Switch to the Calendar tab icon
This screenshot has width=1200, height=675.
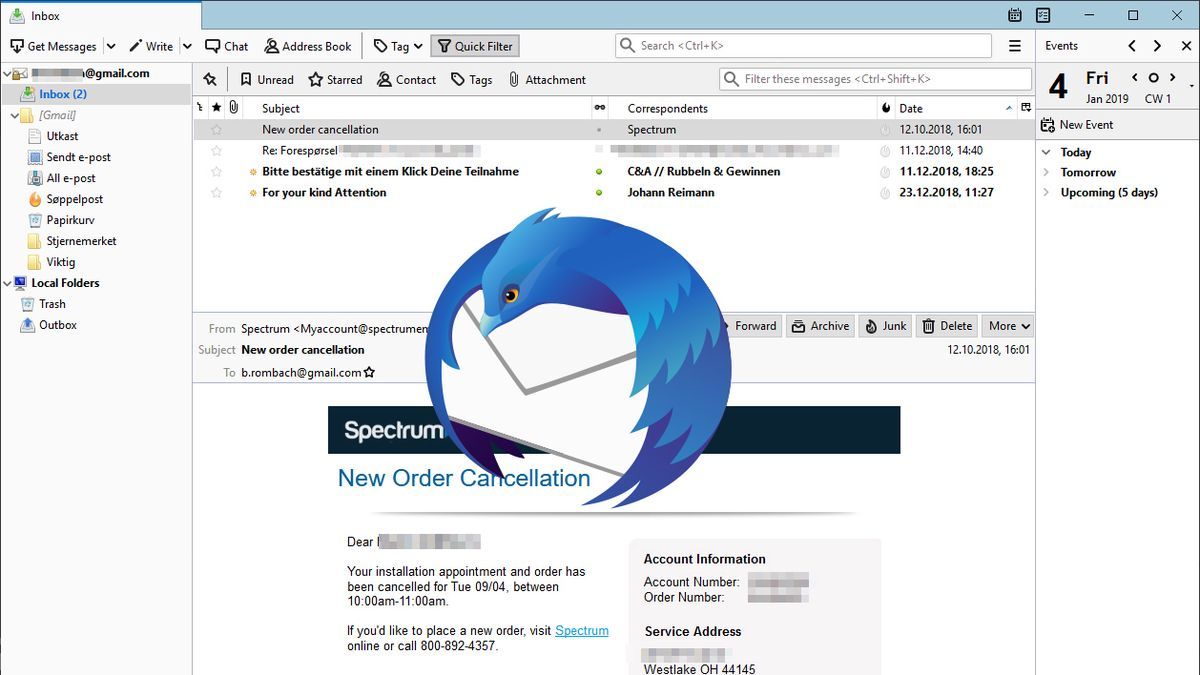pyautogui.click(x=1015, y=15)
